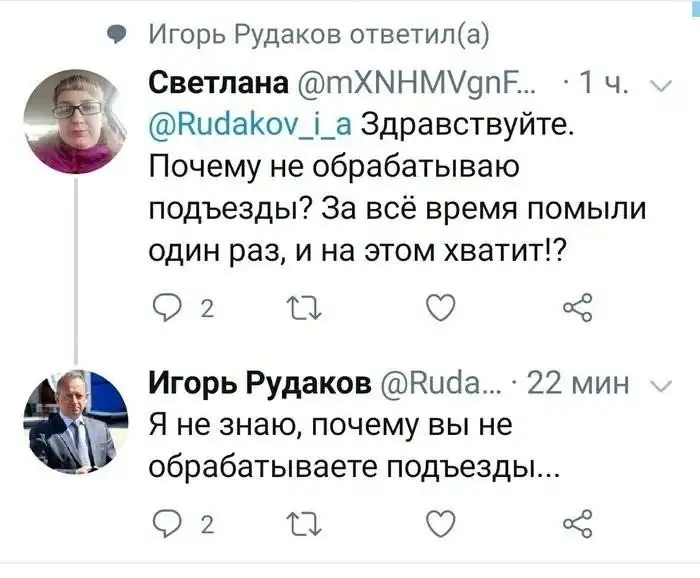This screenshot has width=700, height=578.
Task: Click the speech bubble icon beside the header
Action: 117,36
